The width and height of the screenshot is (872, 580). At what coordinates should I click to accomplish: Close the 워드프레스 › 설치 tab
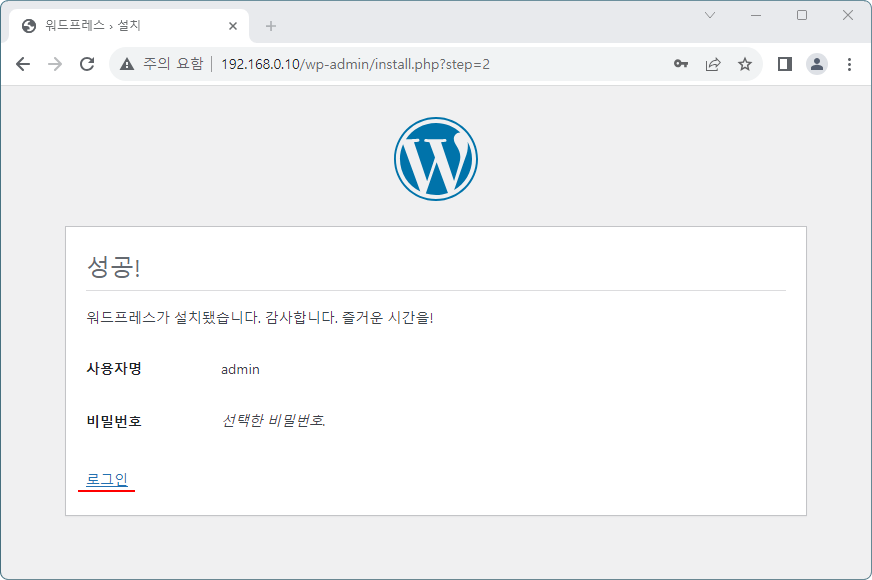(233, 26)
